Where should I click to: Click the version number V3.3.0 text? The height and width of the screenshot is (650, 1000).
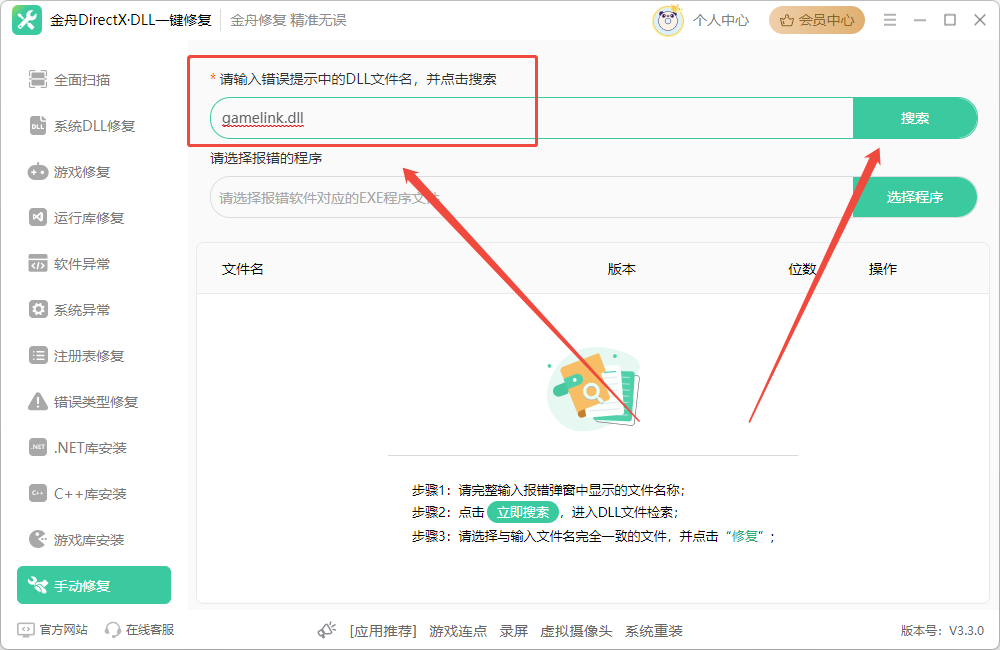coord(966,631)
